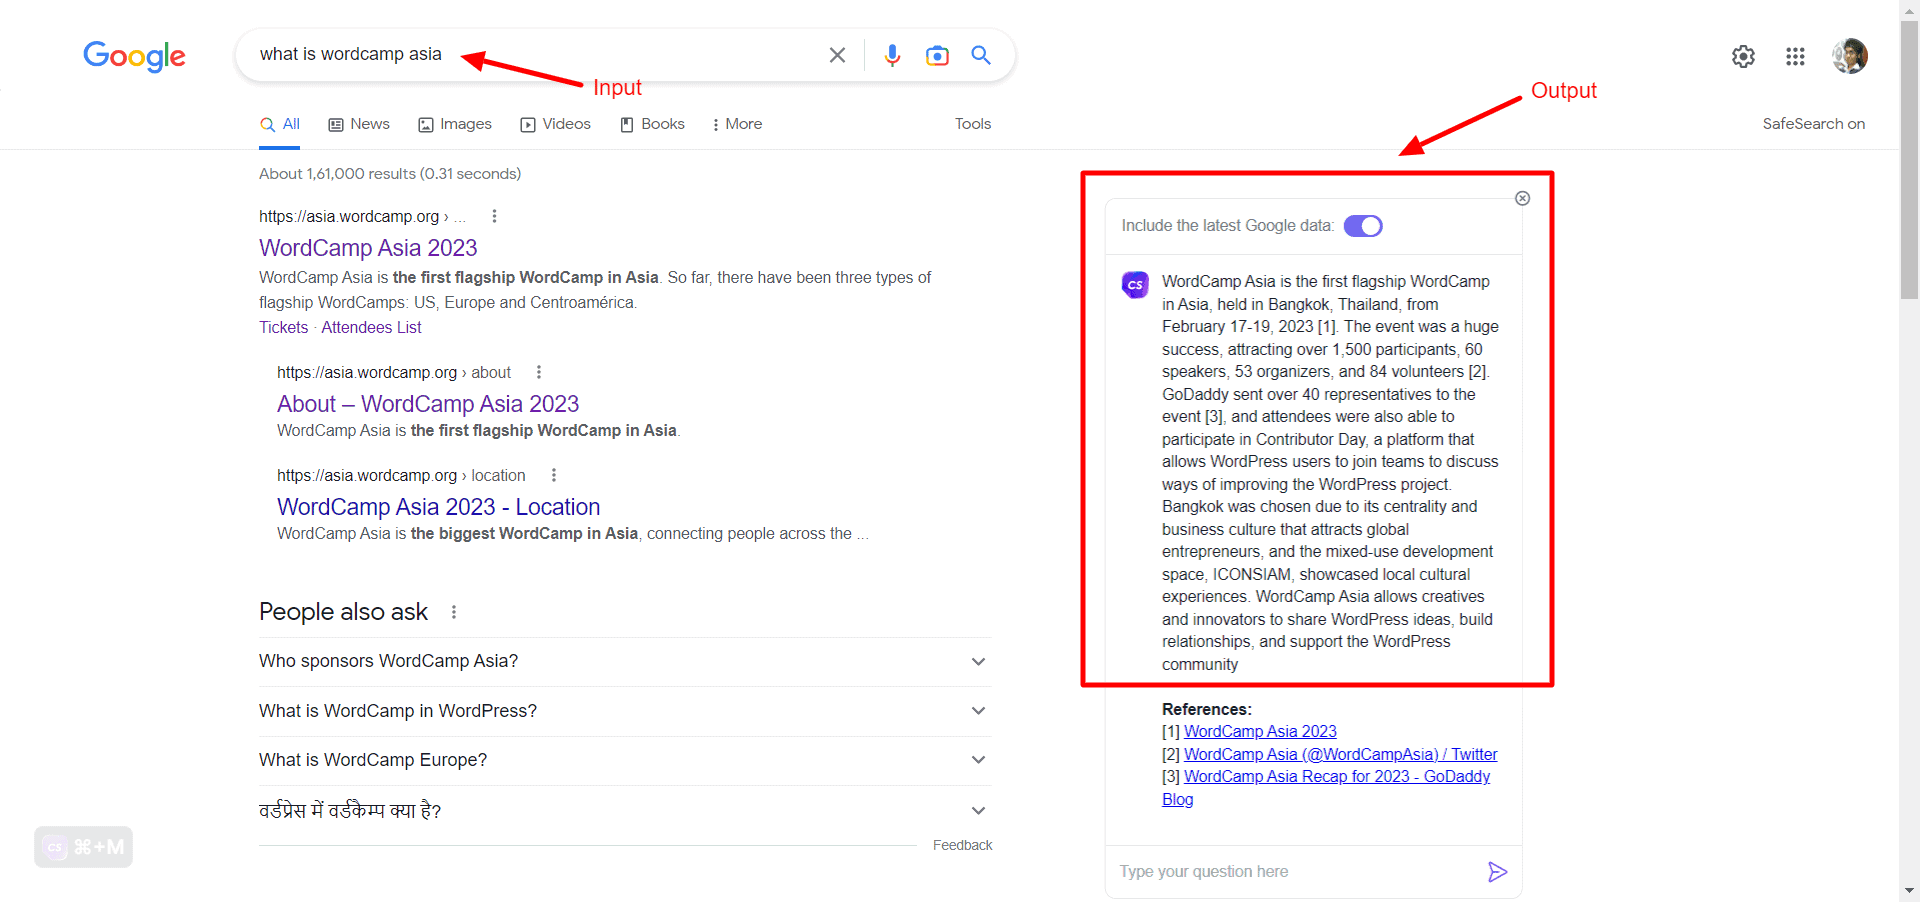
Task: Open reference 3 GoDaddy Blog recap link
Action: (x=1337, y=777)
